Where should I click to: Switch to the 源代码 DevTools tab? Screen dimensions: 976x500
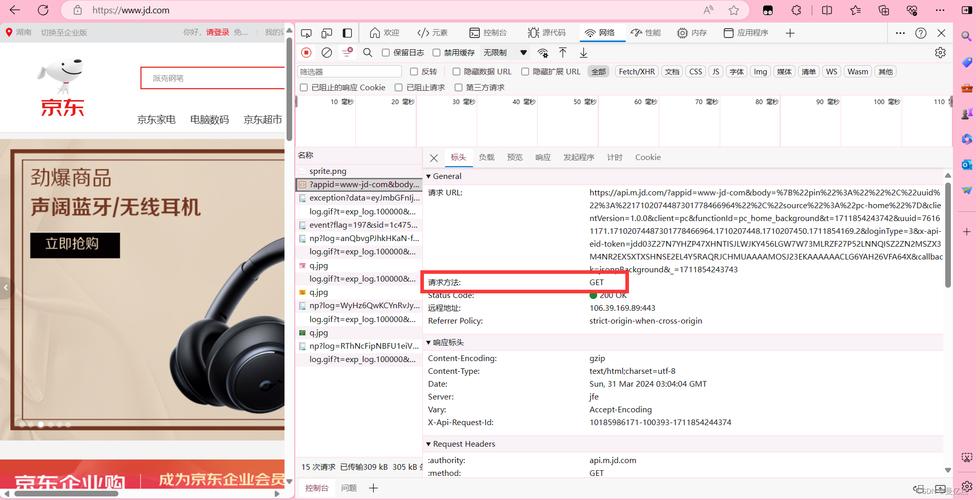[x=547, y=33]
